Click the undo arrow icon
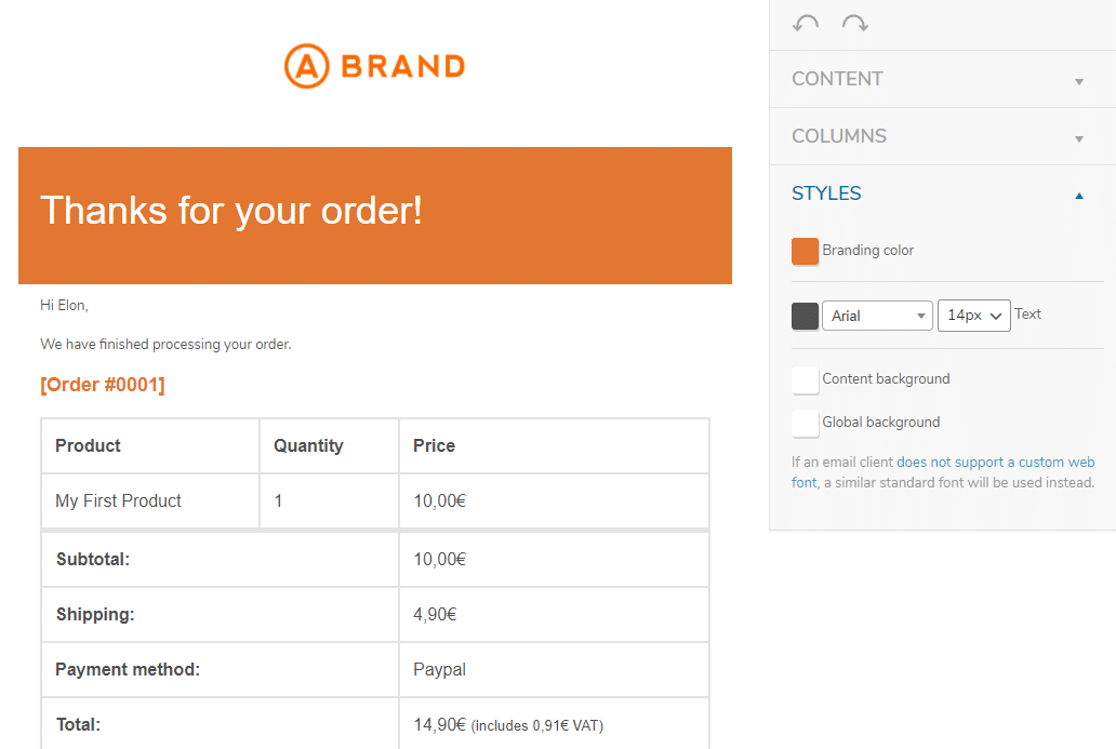The image size is (1116, 749). click(x=805, y=23)
